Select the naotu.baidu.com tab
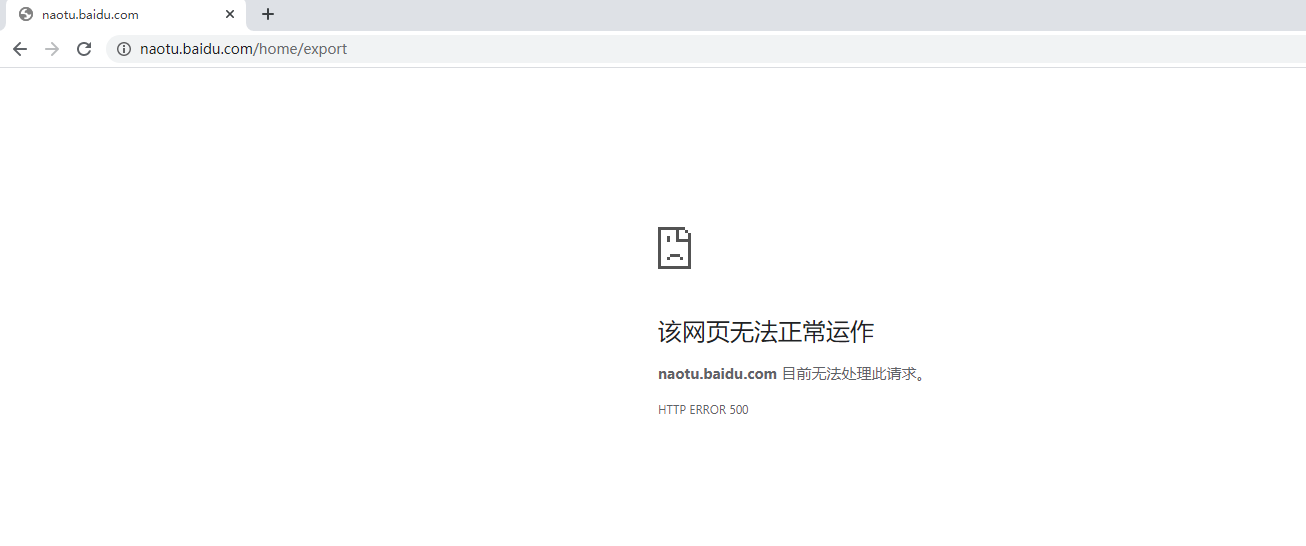1306x546 pixels. coord(125,15)
